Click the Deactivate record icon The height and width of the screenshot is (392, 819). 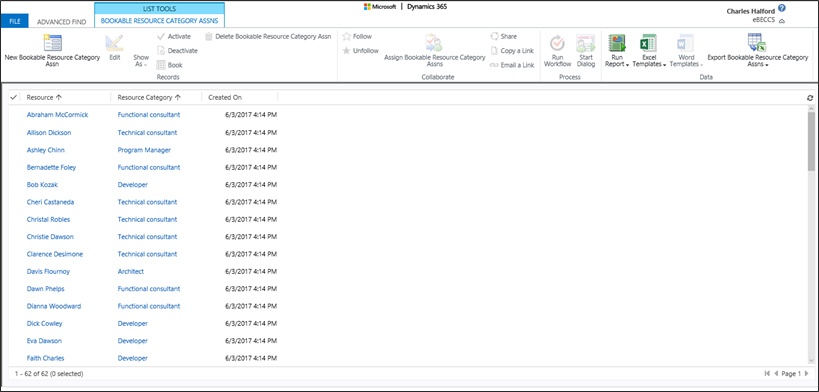point(161,51)
